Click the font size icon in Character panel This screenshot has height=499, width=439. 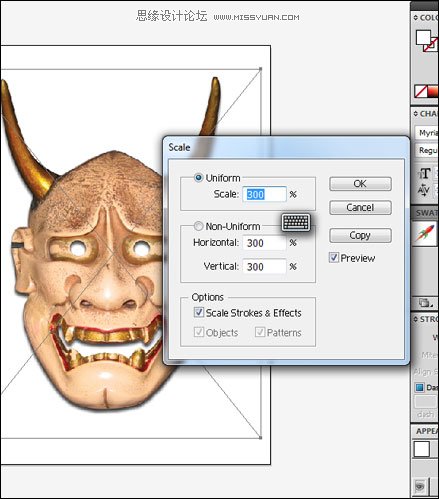point(424,174)
